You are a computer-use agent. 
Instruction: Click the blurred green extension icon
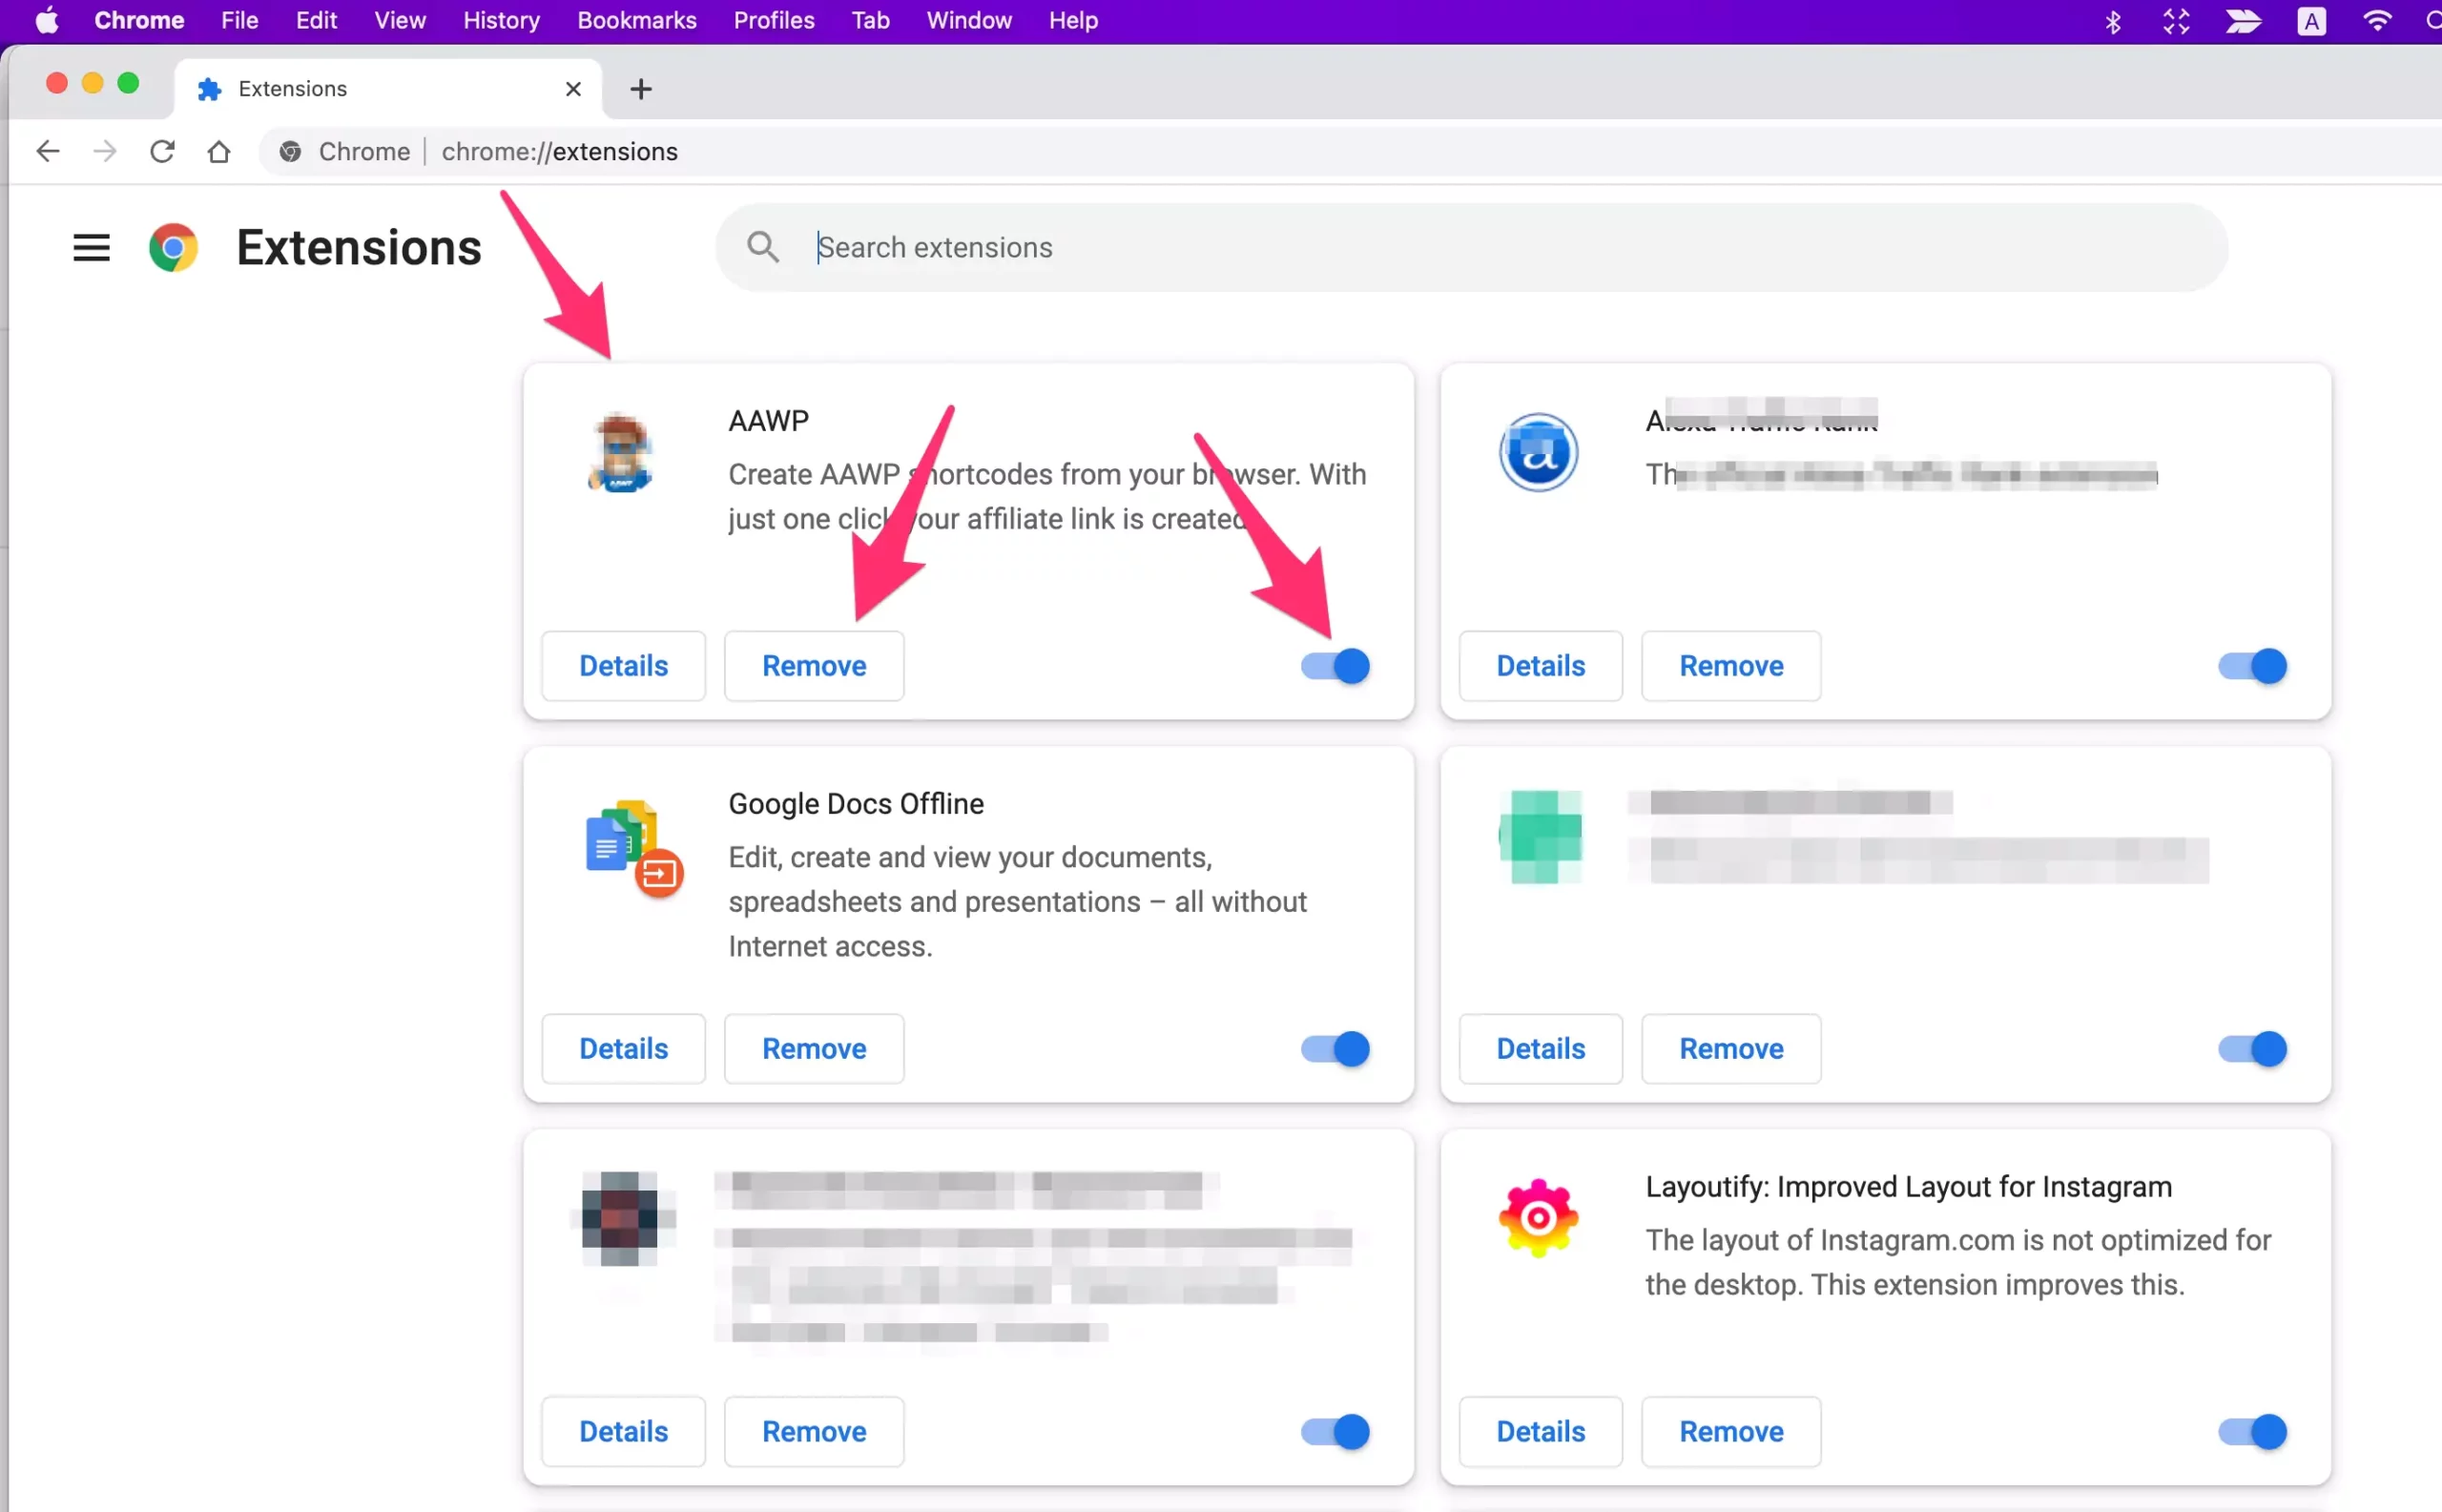1540,836
